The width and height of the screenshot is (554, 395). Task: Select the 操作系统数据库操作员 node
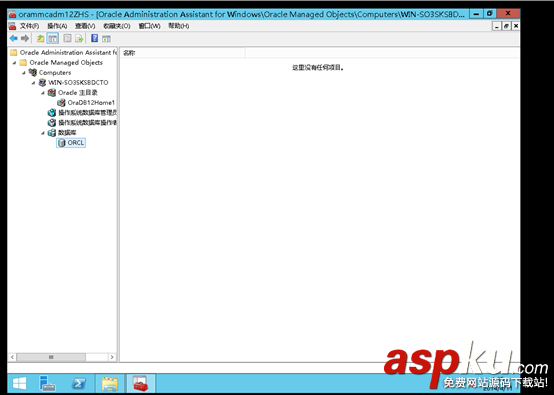coord(82,123)
